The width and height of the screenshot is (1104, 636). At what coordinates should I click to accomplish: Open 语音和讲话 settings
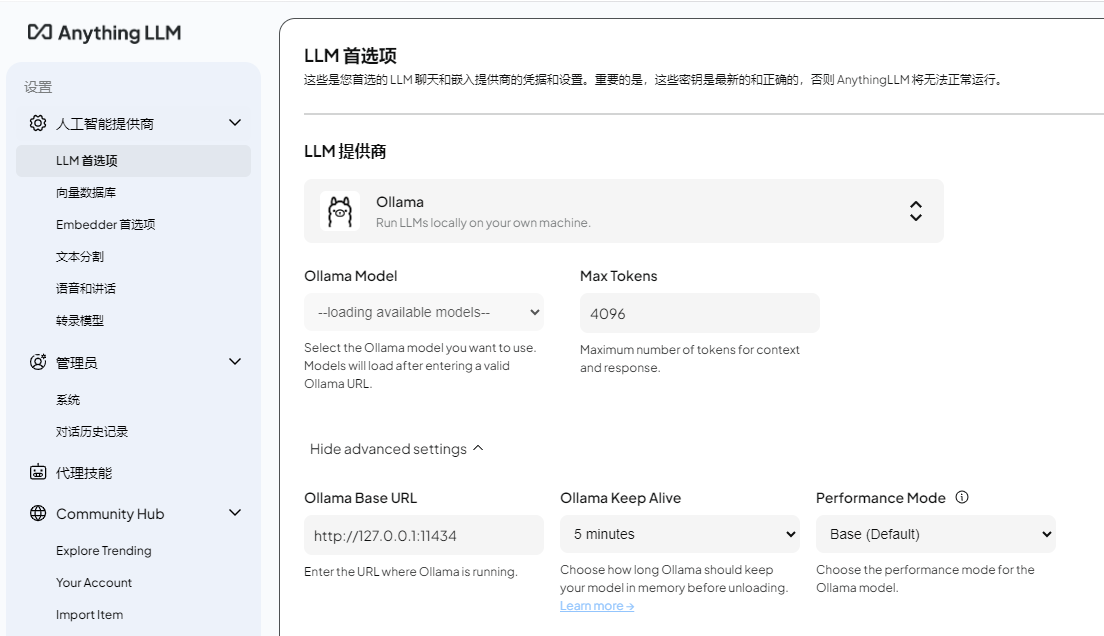point(86,288)
